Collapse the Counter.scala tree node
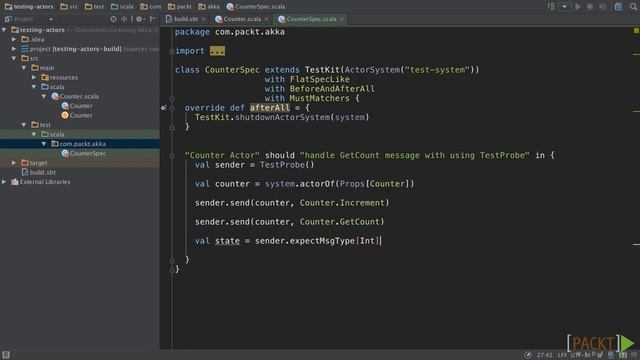This screenshot has height=360, width=640. (44, 96)
